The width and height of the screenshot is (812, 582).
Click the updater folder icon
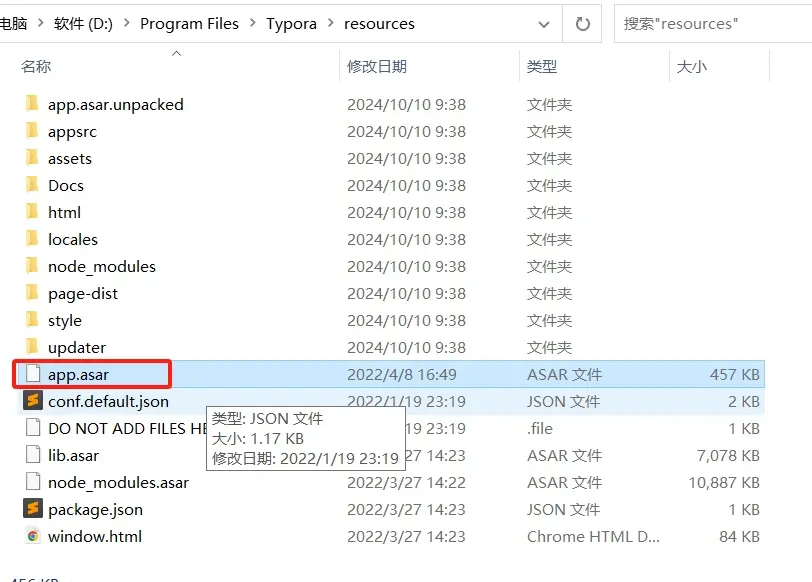tap(32, 346)
